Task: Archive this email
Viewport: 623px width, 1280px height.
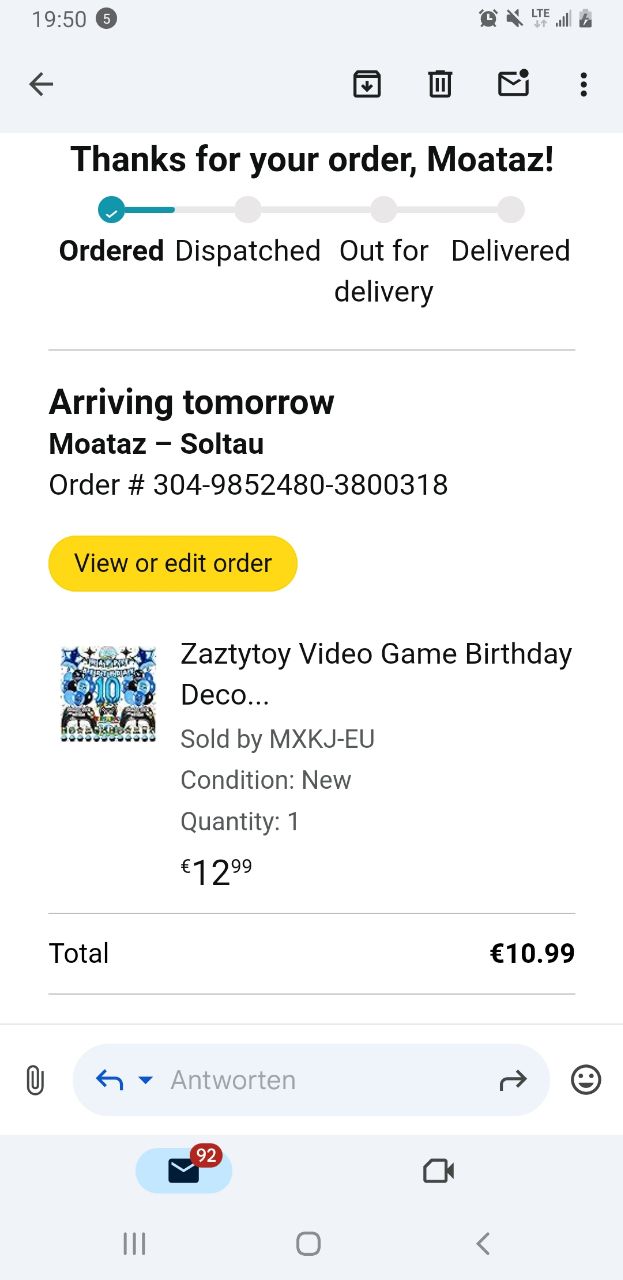Action: coord(367,84)
